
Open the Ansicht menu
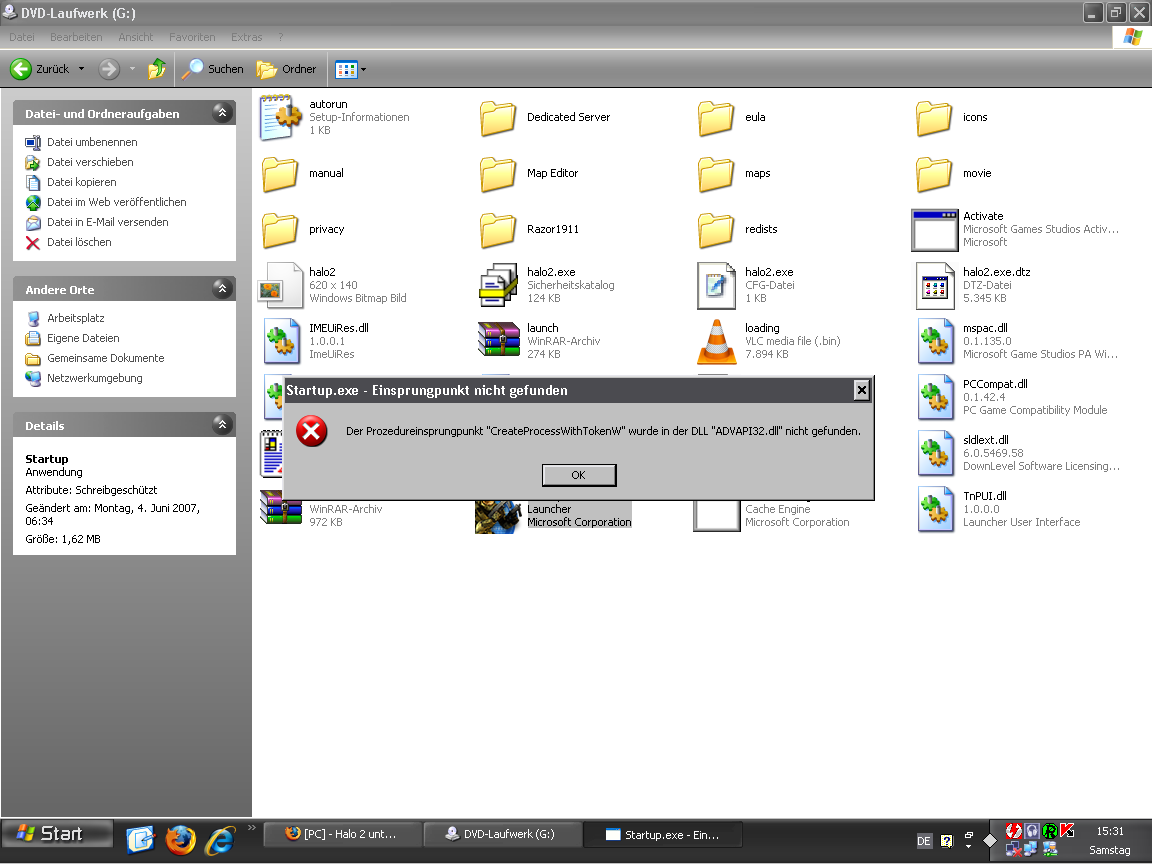pyautogui.click(x=136, y=37)
